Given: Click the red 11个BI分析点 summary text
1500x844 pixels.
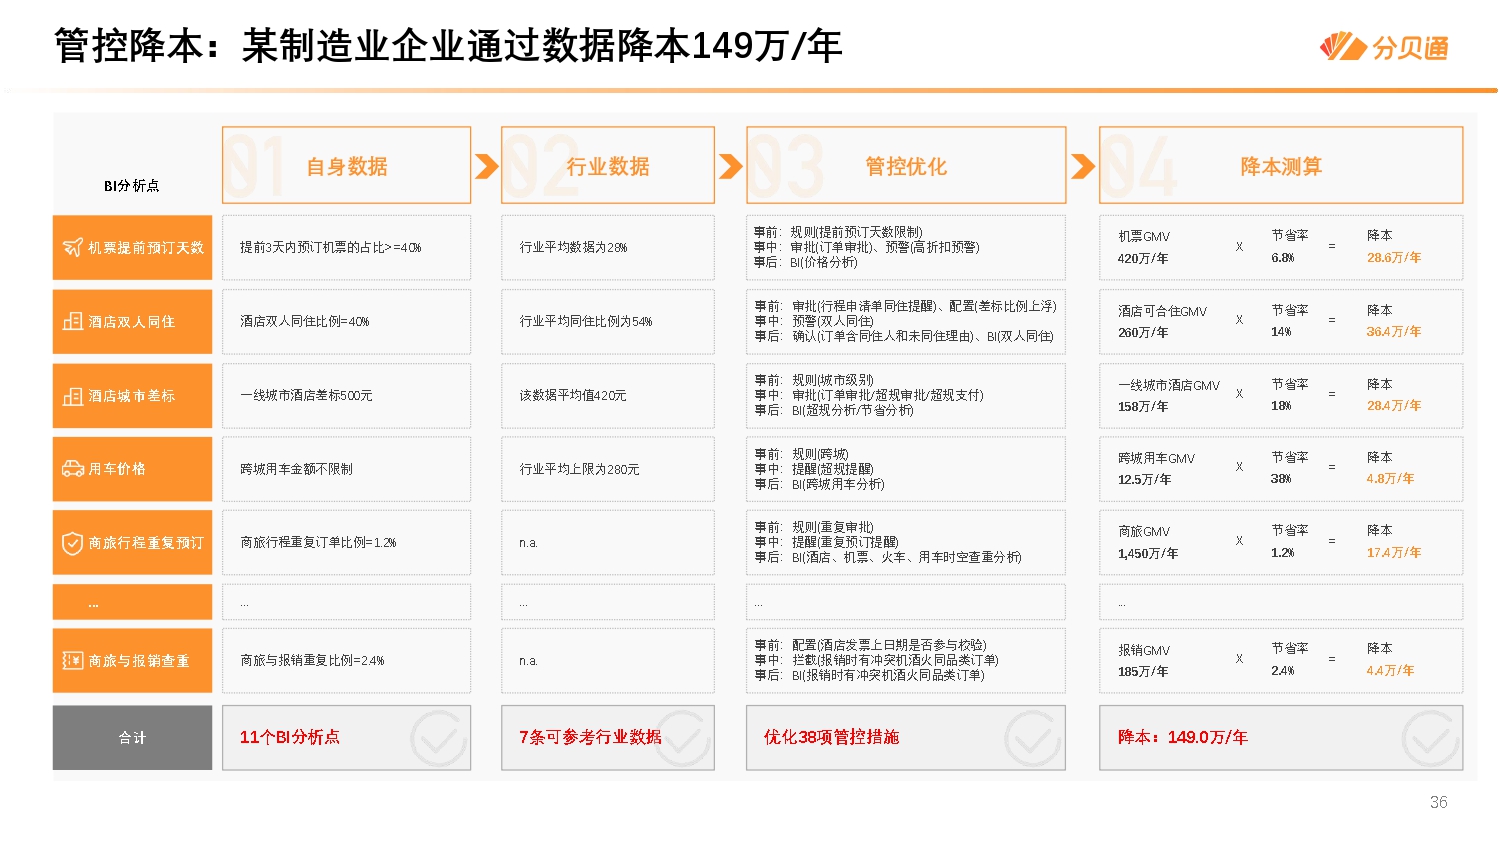Looking at the screenshot, I should tap(291, 737).
